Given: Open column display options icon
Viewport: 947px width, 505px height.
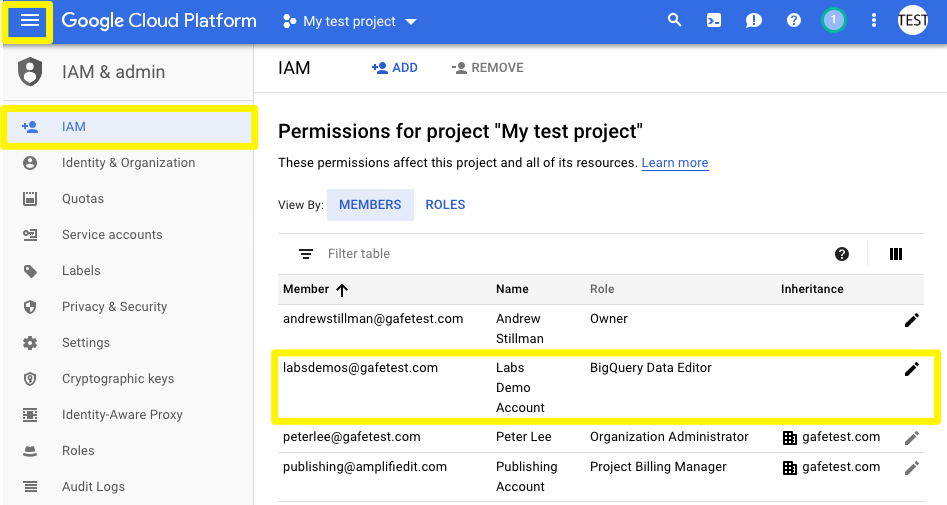Looking at the screenshot, I should click(x=896, y=254).
